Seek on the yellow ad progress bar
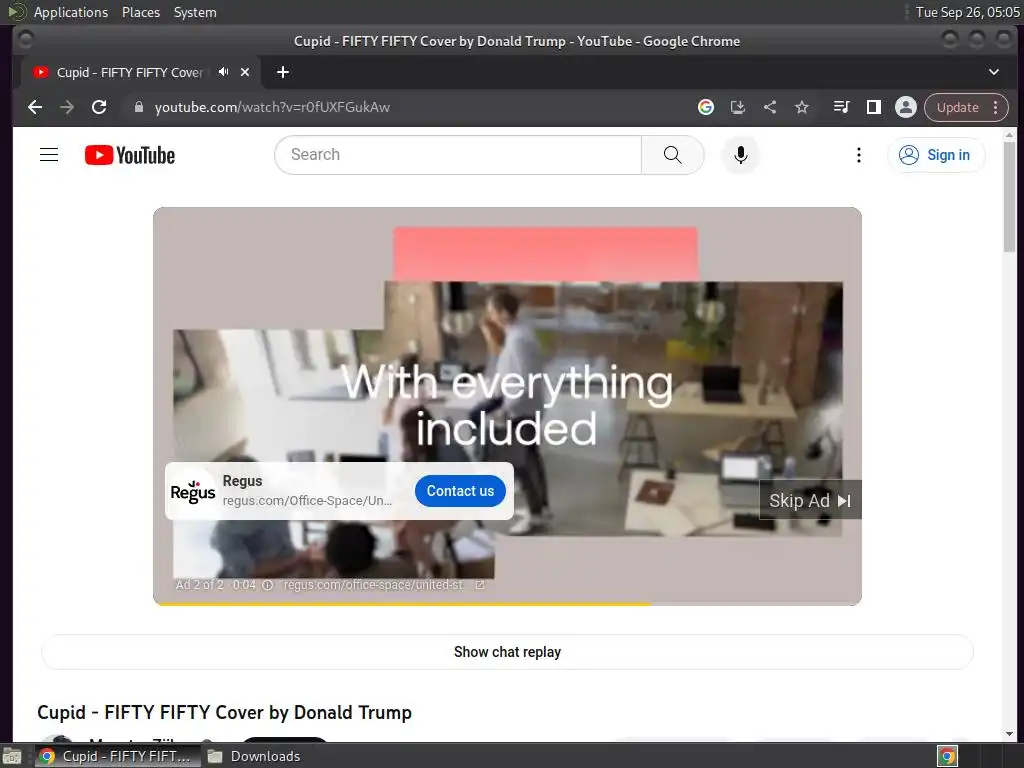The image size is (1024, 768). click(507, 603)
